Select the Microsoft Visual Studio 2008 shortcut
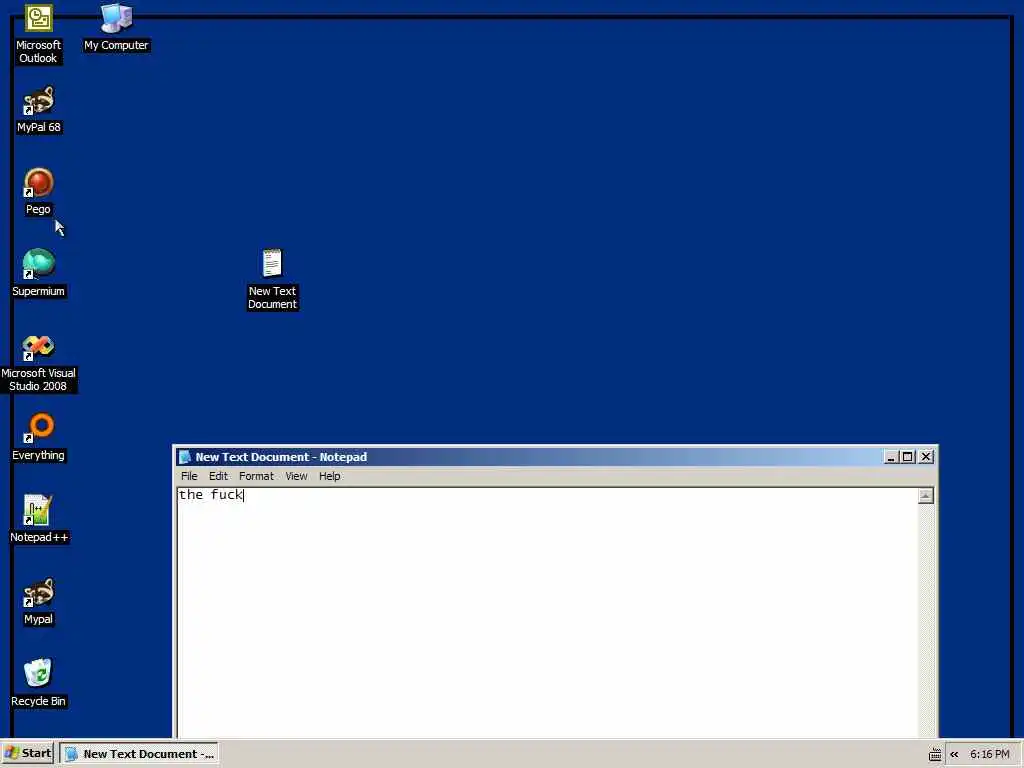Screen dimensions: 1024x768 (x=39, y=363)
